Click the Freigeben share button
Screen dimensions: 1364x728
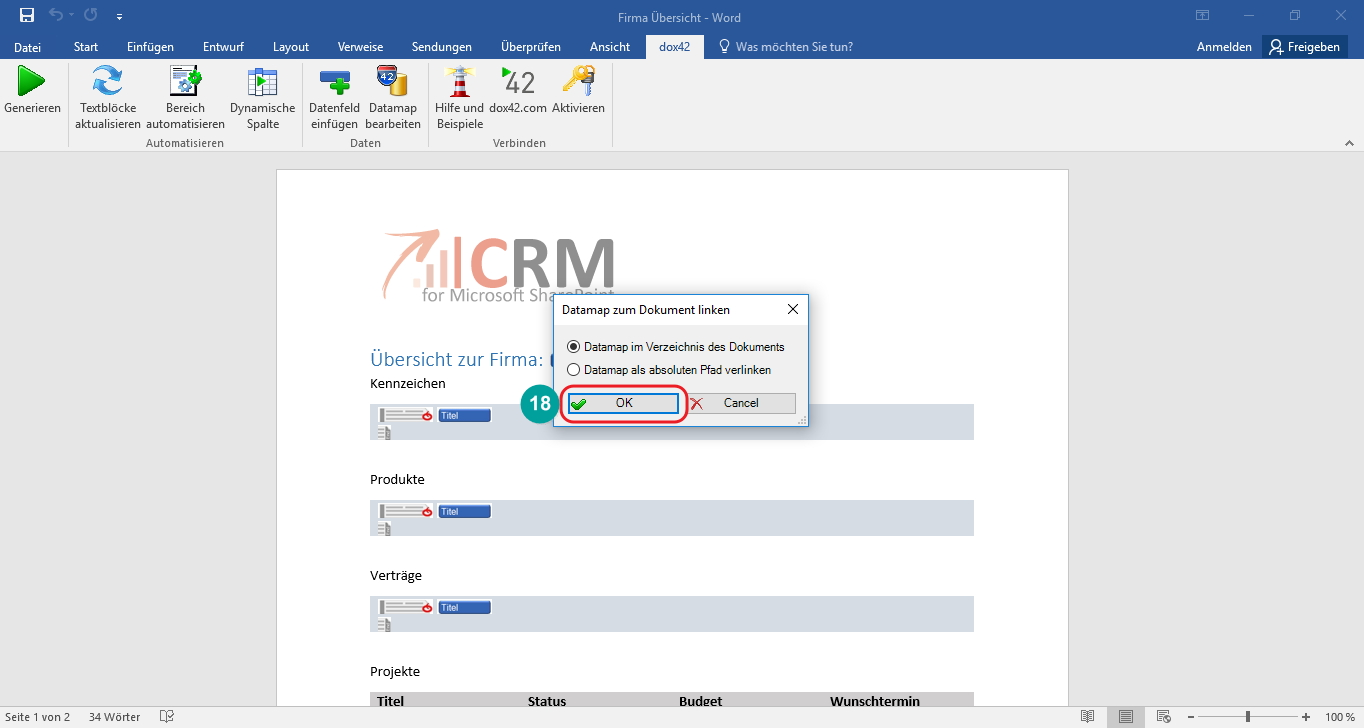[1304, 47]
